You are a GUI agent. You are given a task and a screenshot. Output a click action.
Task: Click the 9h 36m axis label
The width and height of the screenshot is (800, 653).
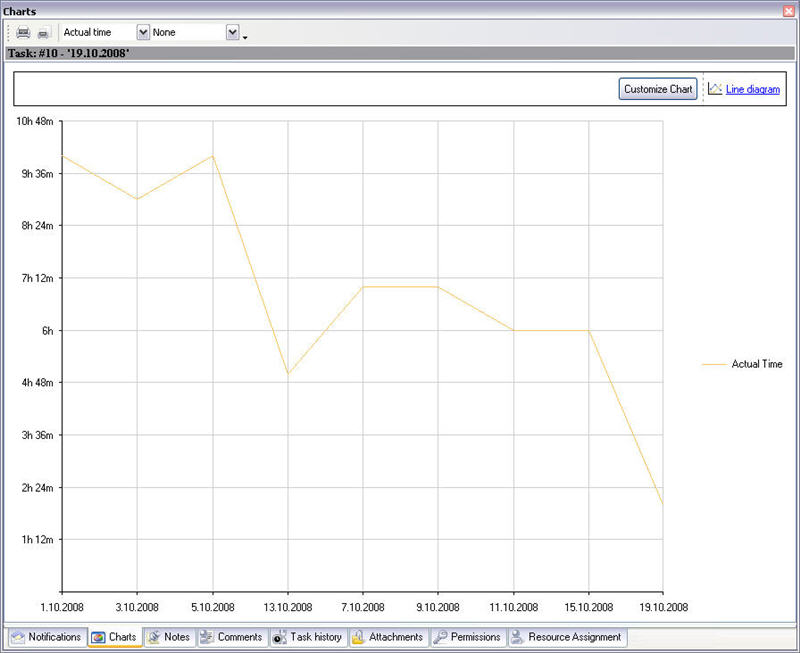(x=37, y=173)
